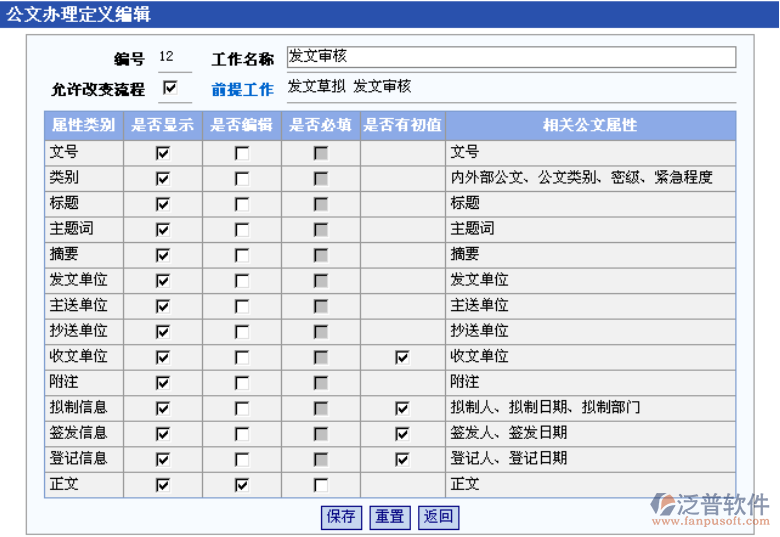The width and height of the screenshot is (780, 537).
Task: Enable 是否编辑 for the 签发信息 row
Action: point(242,434)
